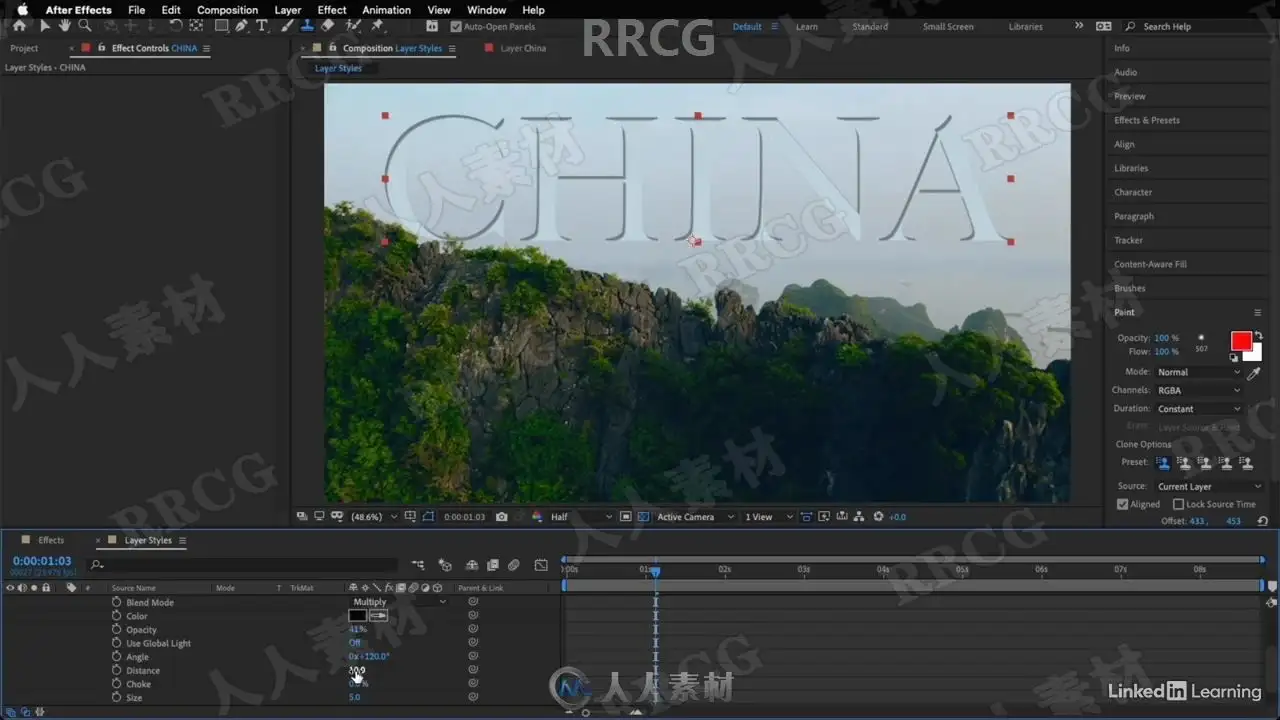Switch to the Effects timeline tab

pos(51,540)
